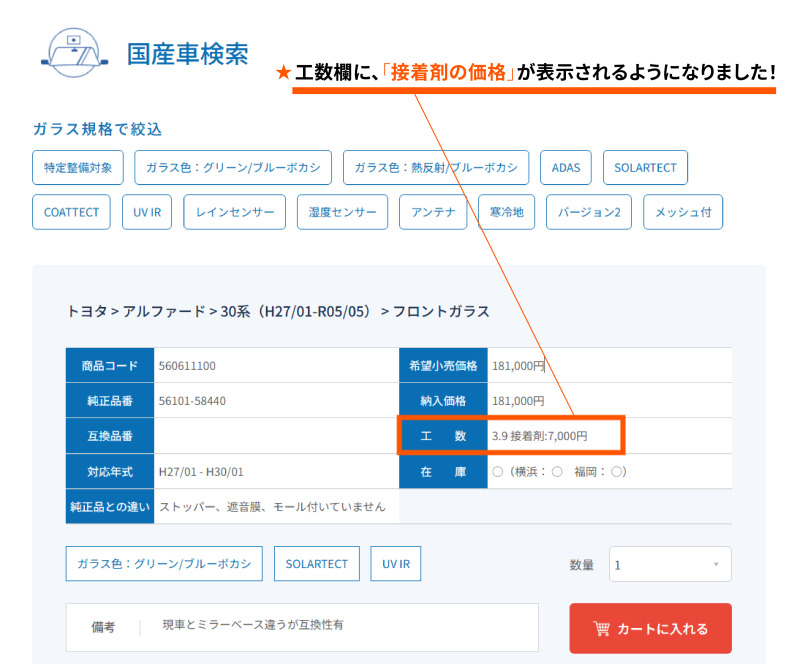Open the 数量 quantity dropdown

tap(670, 564)
